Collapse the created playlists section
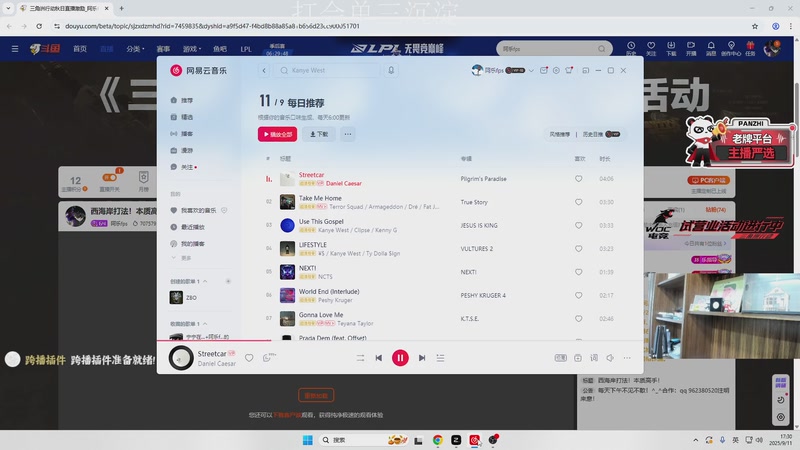The height and width of the screenshot is (450, 800). 205,281
